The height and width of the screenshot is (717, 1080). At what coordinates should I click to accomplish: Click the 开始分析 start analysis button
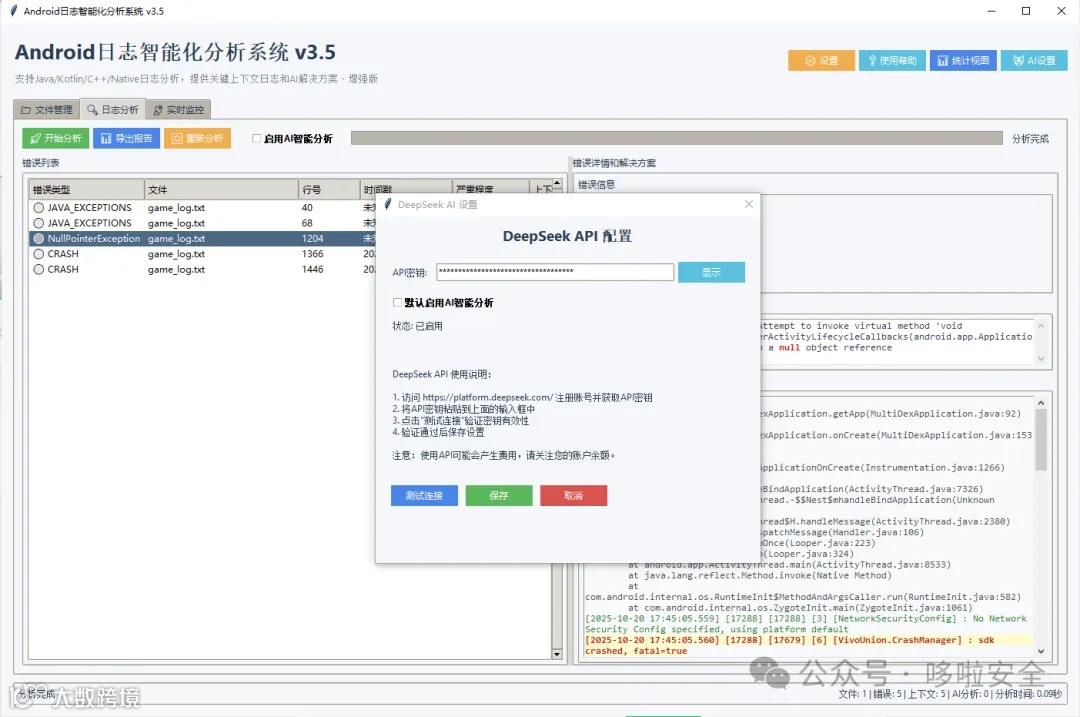click(x=55, y=138)
